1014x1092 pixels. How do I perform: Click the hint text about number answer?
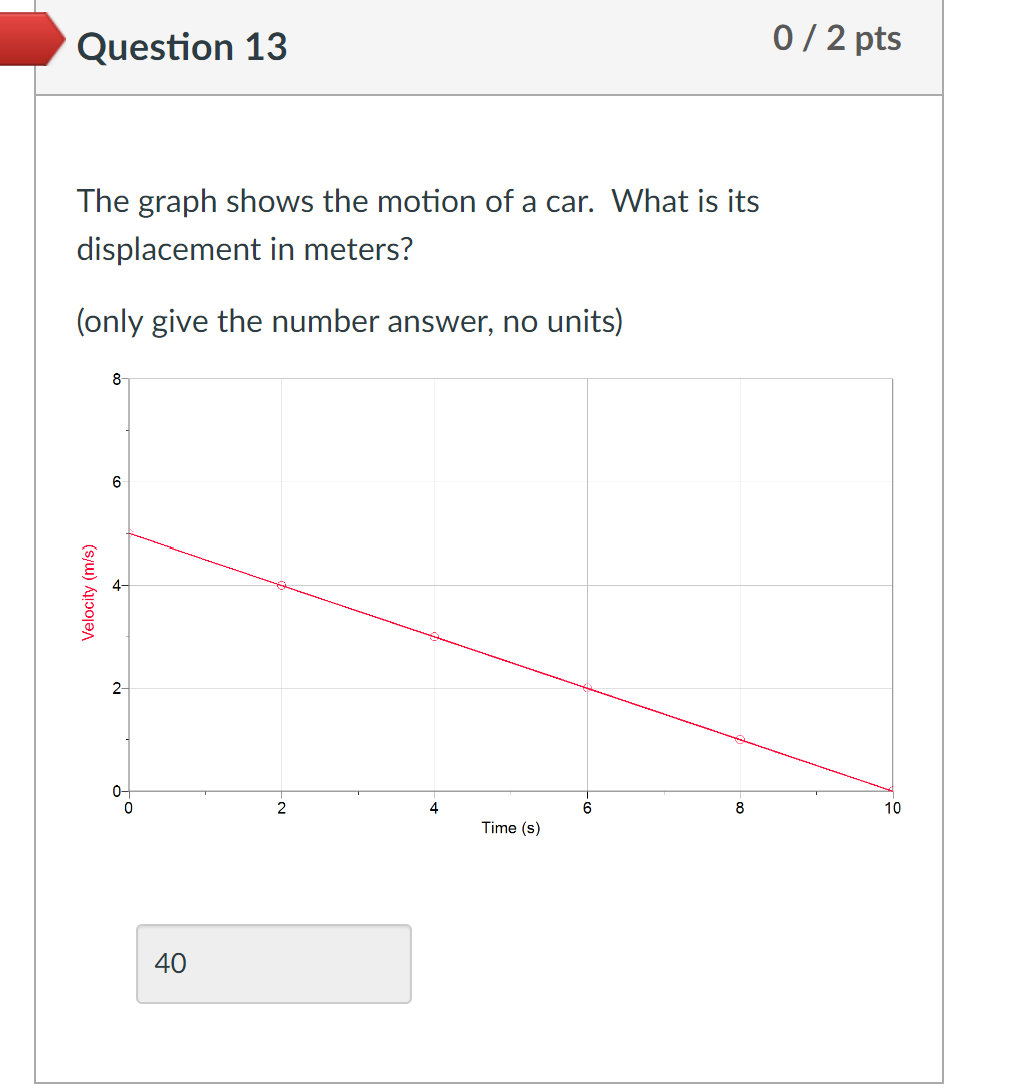[350, 321]
